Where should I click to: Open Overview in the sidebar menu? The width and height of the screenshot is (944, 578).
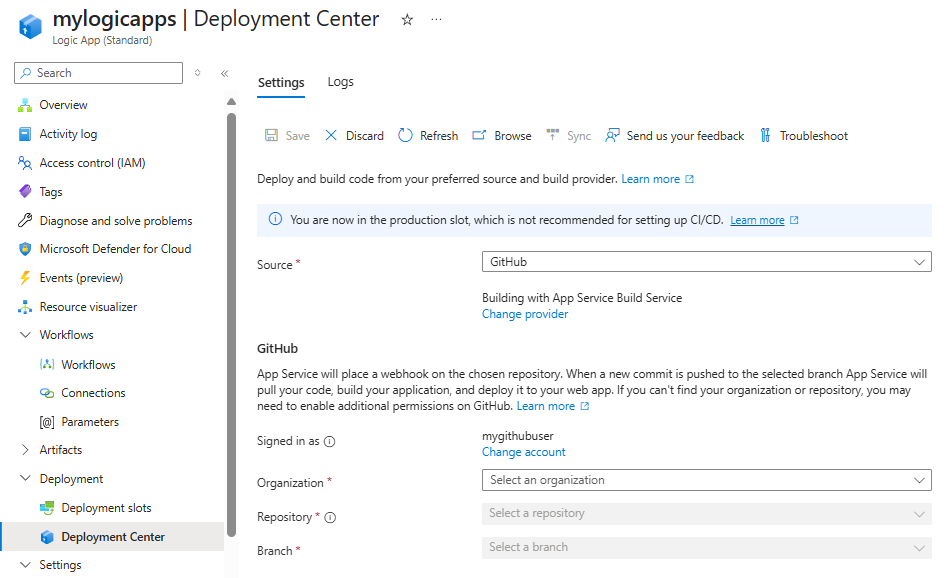(63, 105)
